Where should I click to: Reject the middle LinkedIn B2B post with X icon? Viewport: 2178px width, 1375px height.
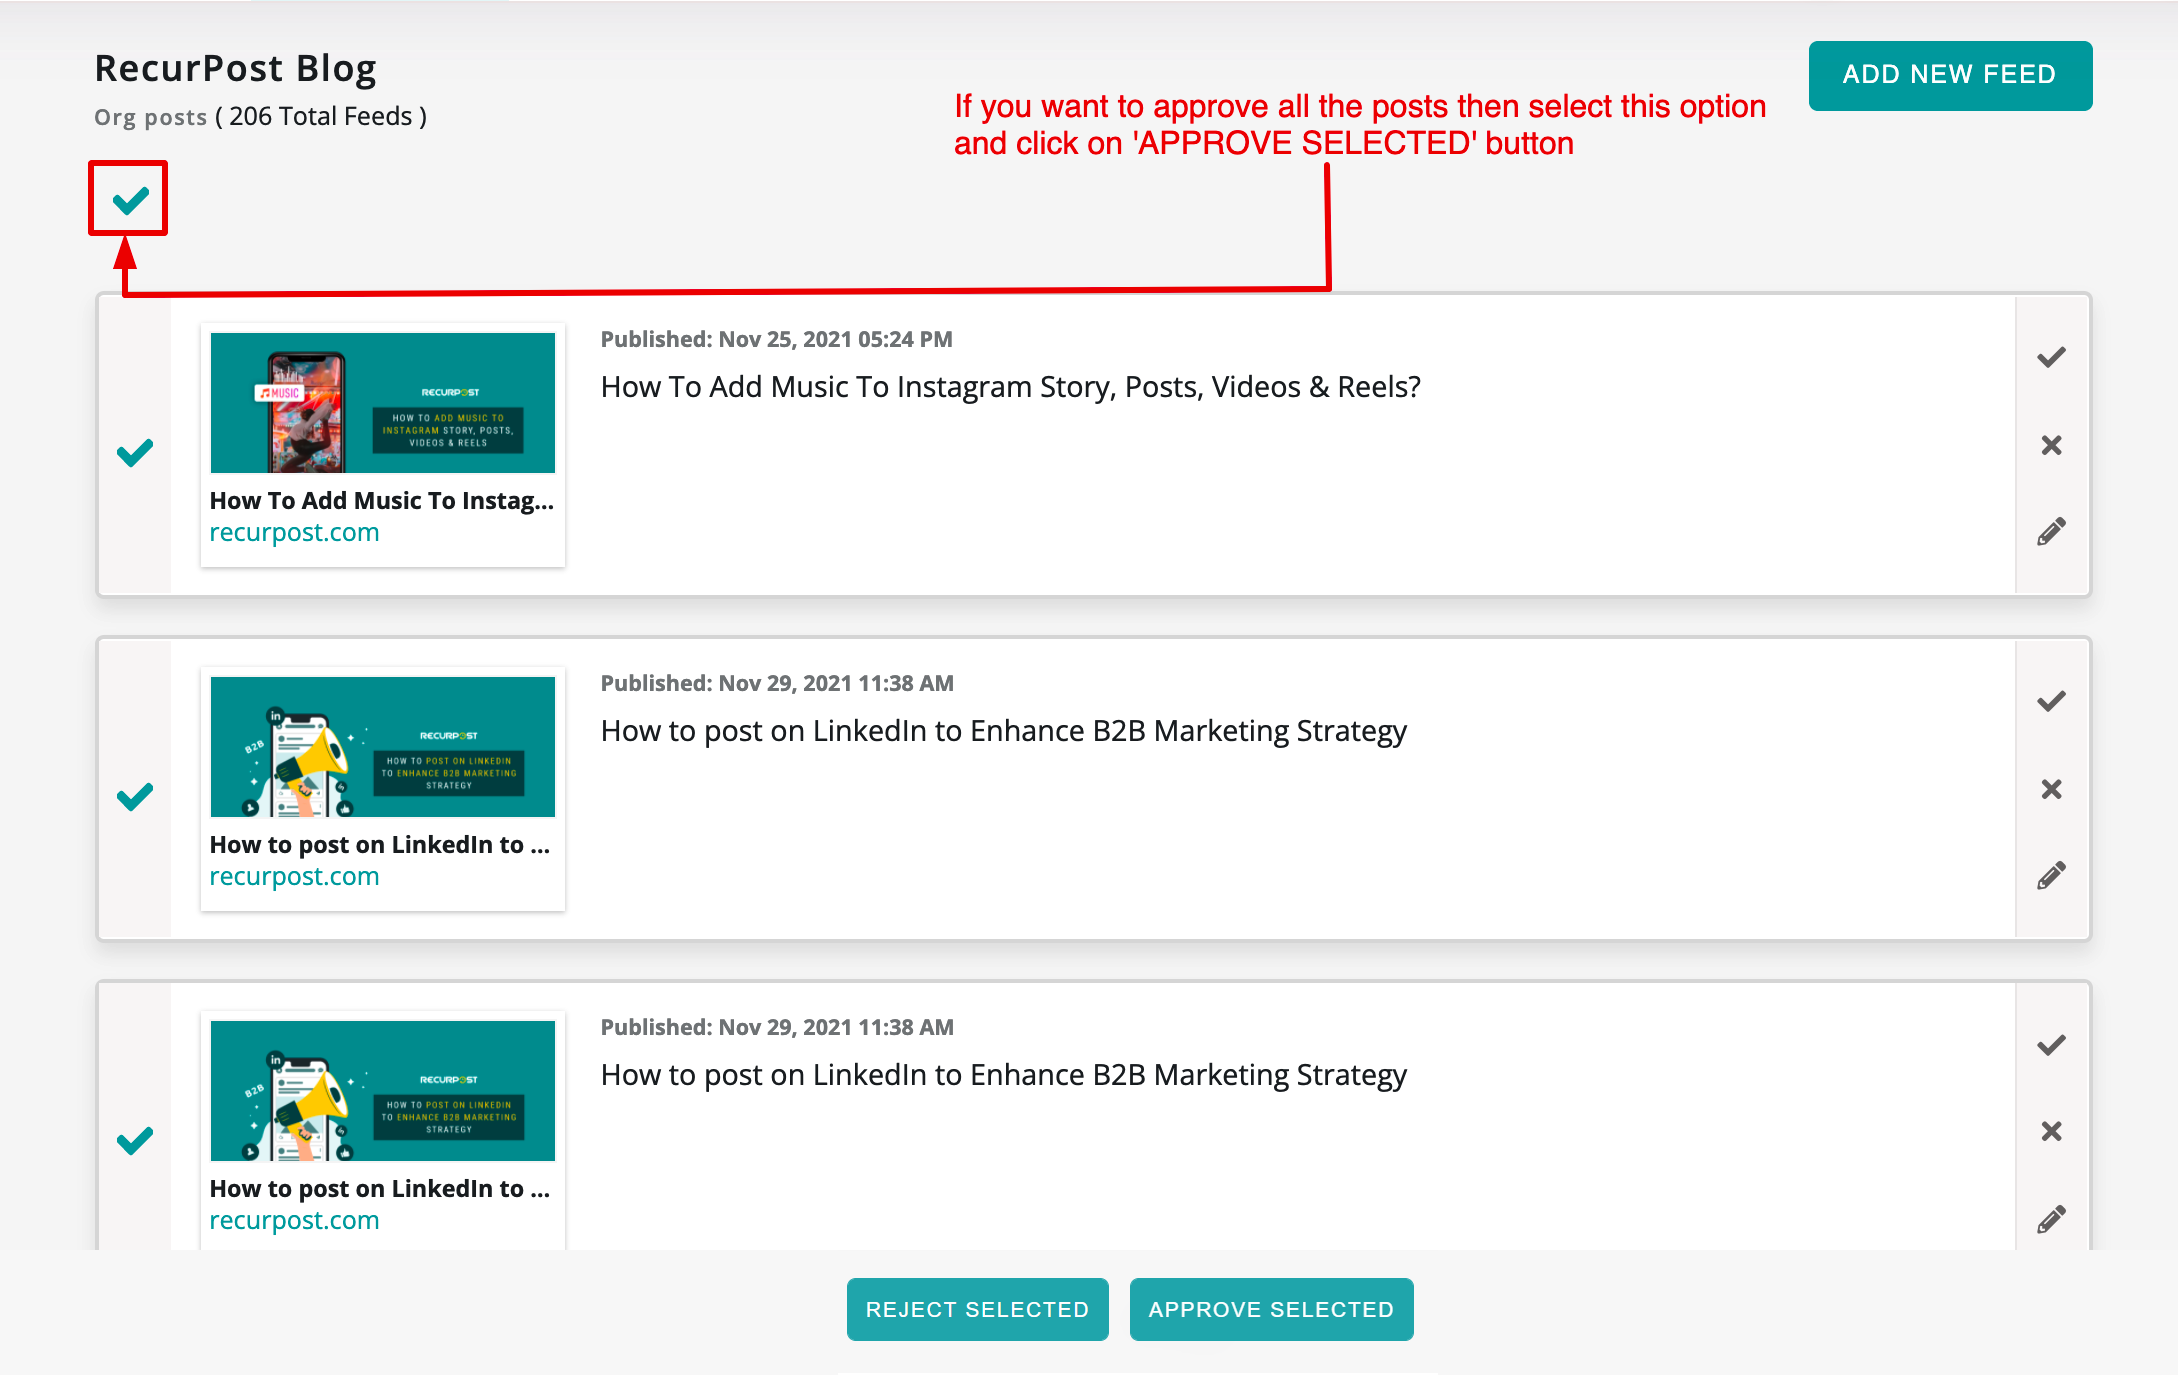2051,789
